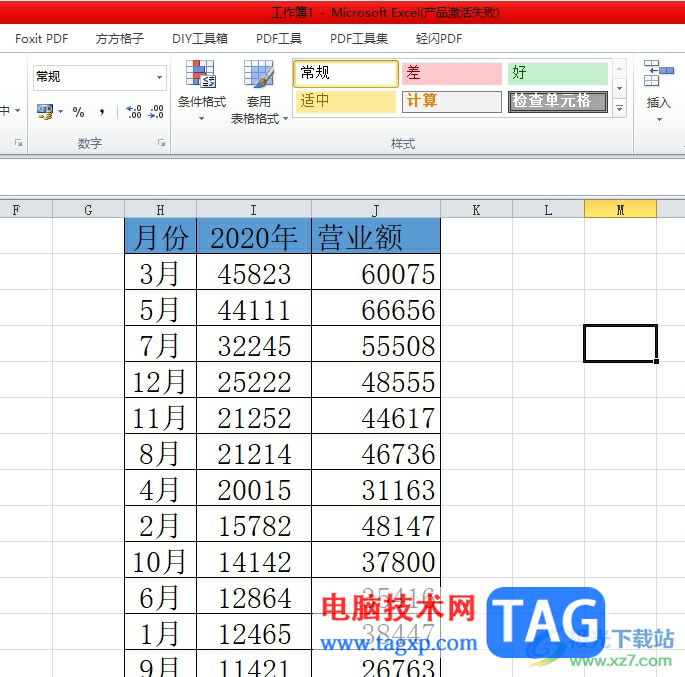Viewport: 685px width, 677px height.
Task: Select column J header
Action: tap(376, 210)
